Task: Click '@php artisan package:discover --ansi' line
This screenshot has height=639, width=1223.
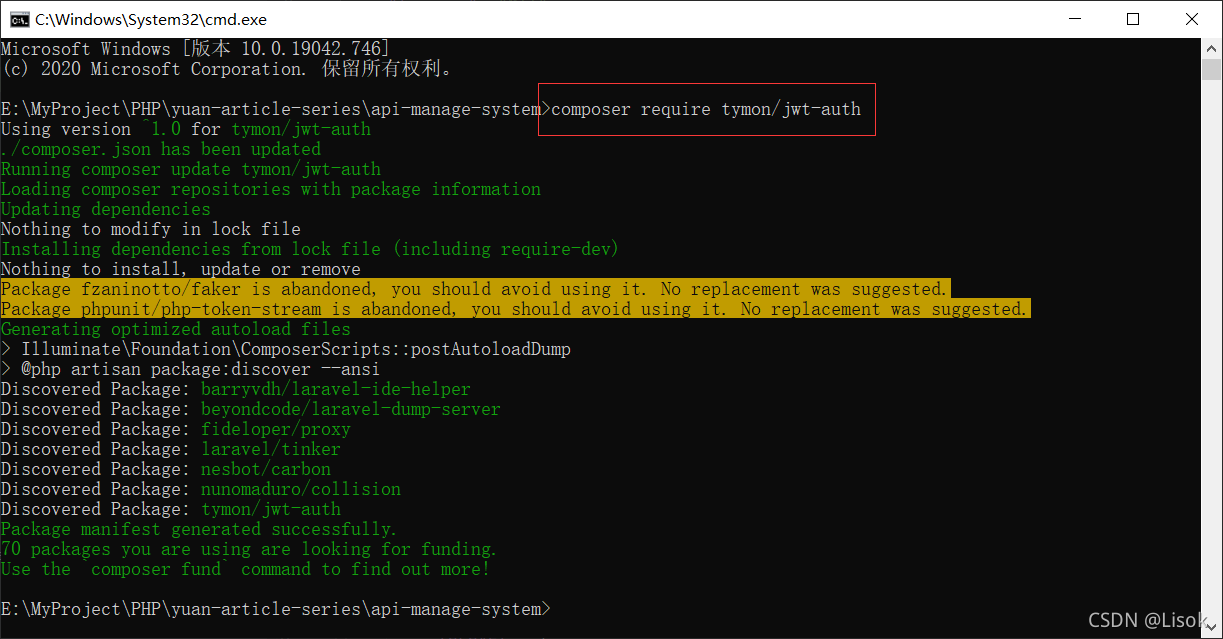Action: pyautogui.click(x=191, y=369)
